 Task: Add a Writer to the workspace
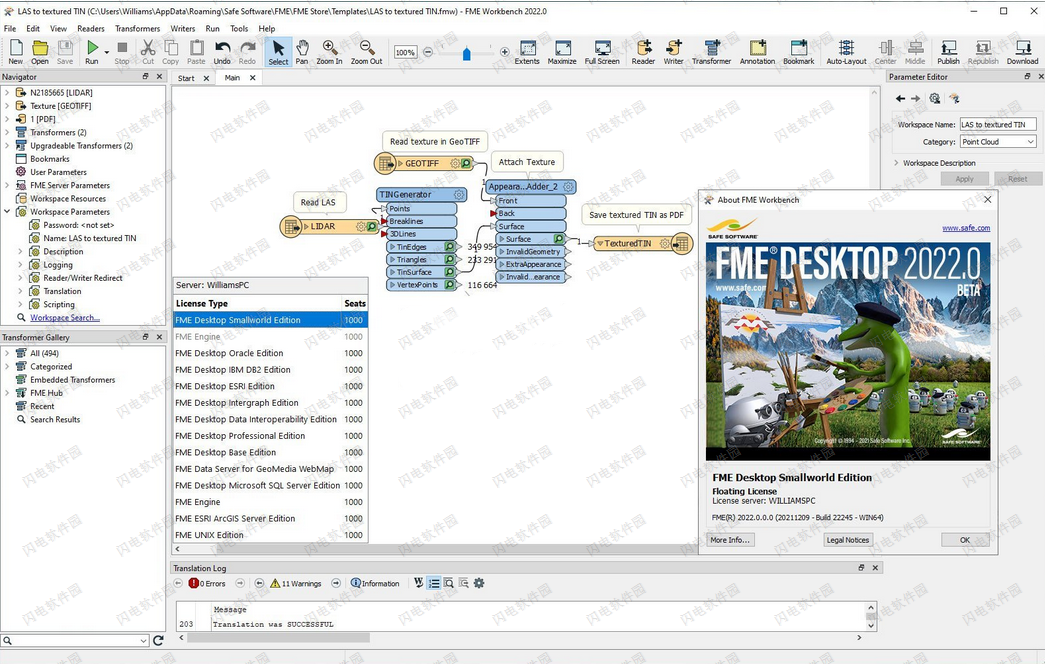point(674,52)
